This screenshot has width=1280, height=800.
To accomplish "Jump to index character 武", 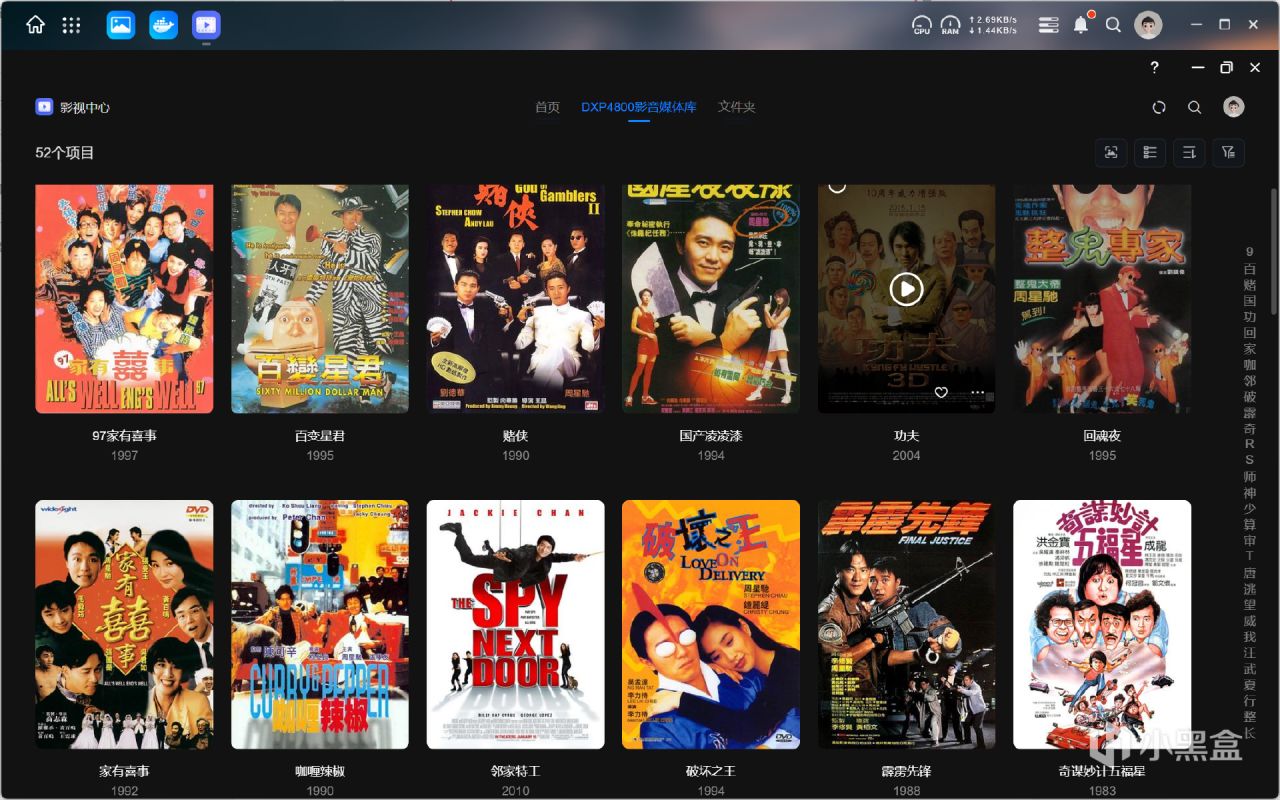I will coord(1249,668).
